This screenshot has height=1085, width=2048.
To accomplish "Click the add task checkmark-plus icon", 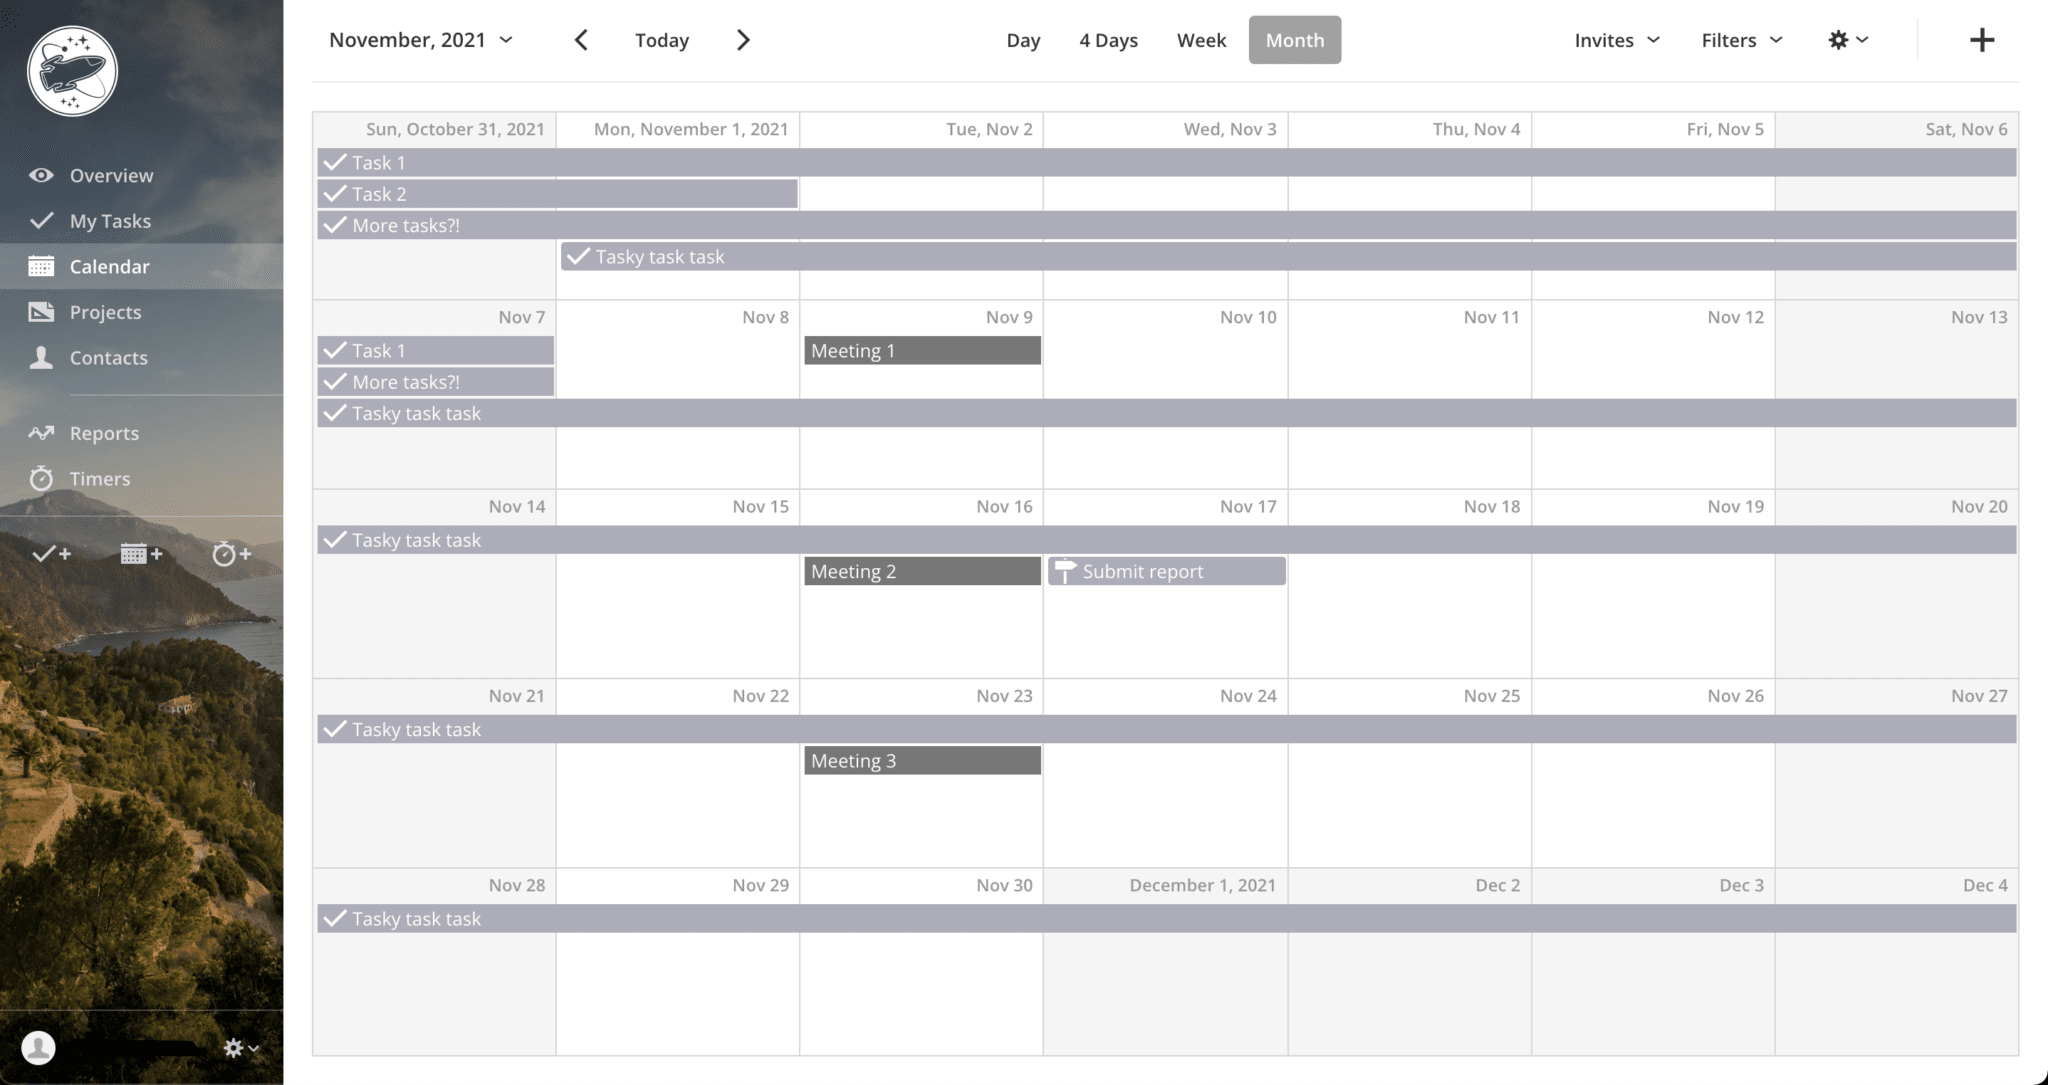I will pyautogui.click(x=52, y=553).
